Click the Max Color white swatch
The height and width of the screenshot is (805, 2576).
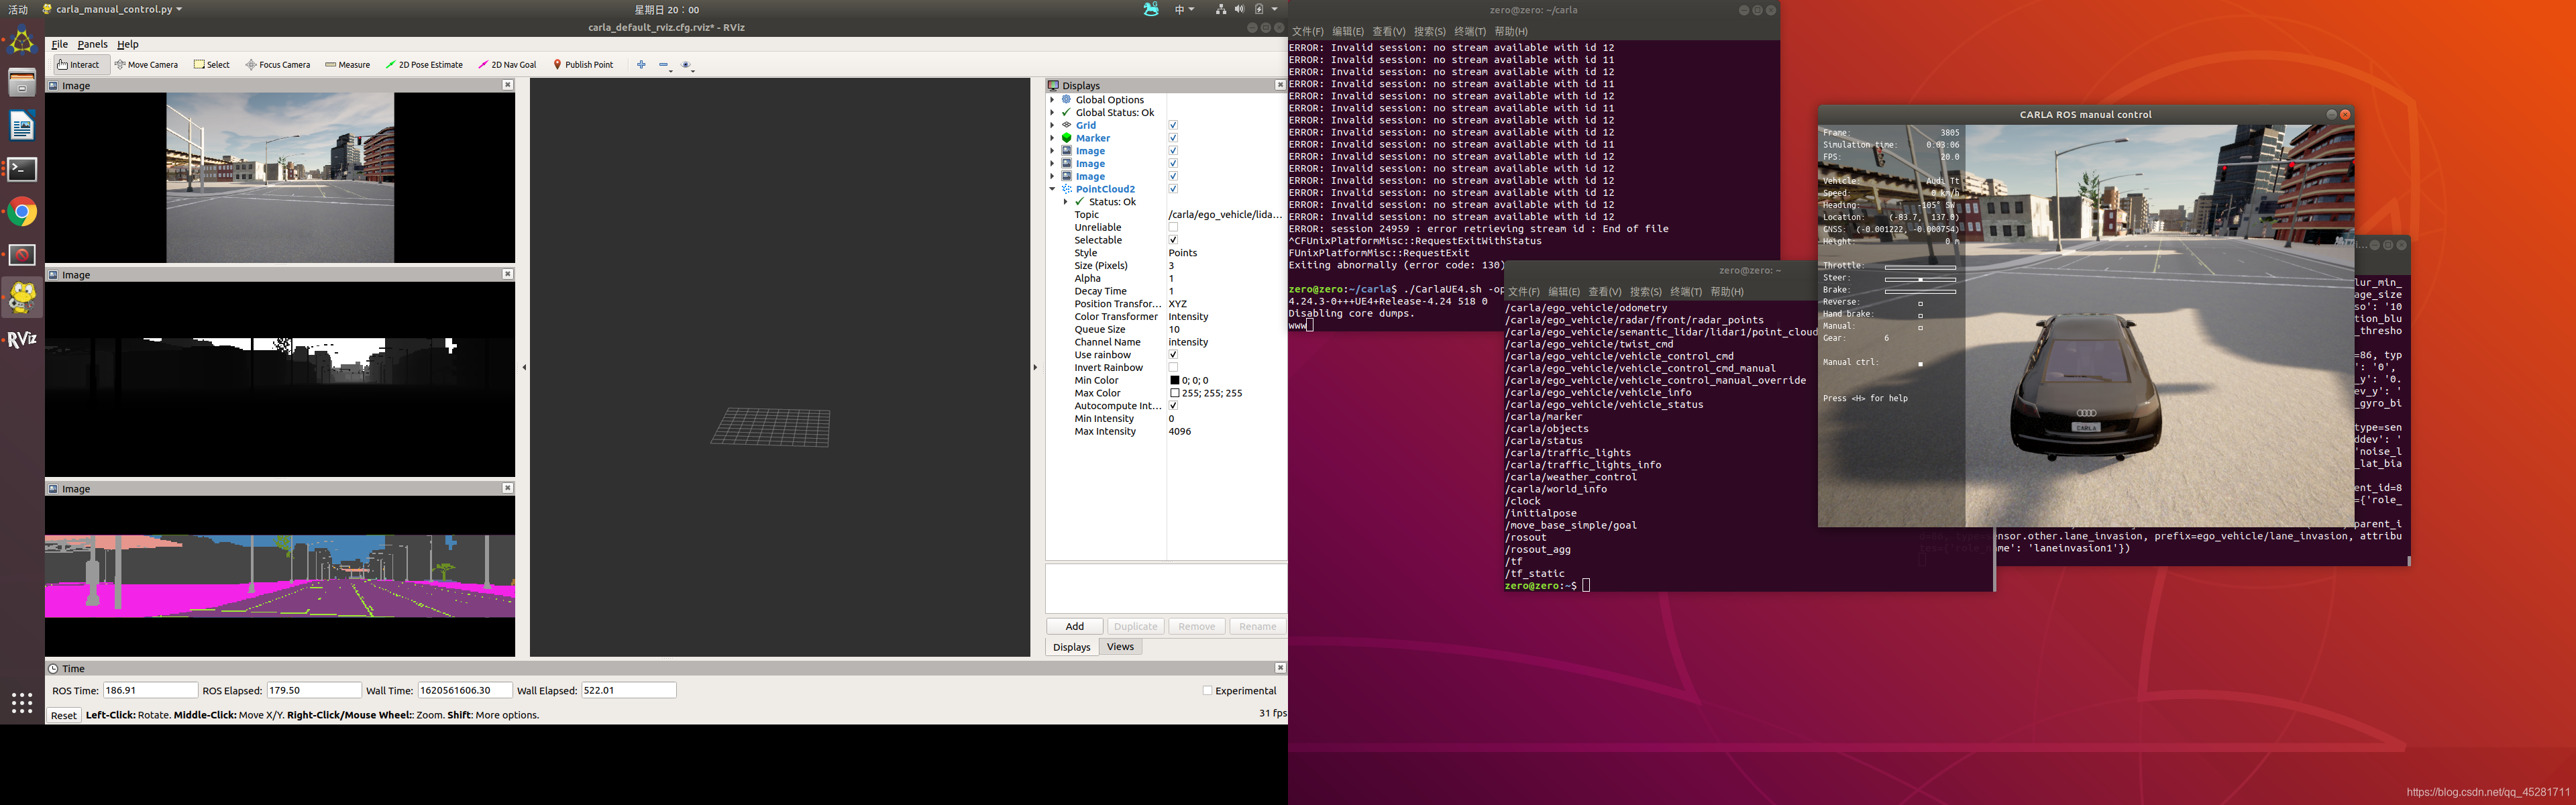tap(1175, 393)
